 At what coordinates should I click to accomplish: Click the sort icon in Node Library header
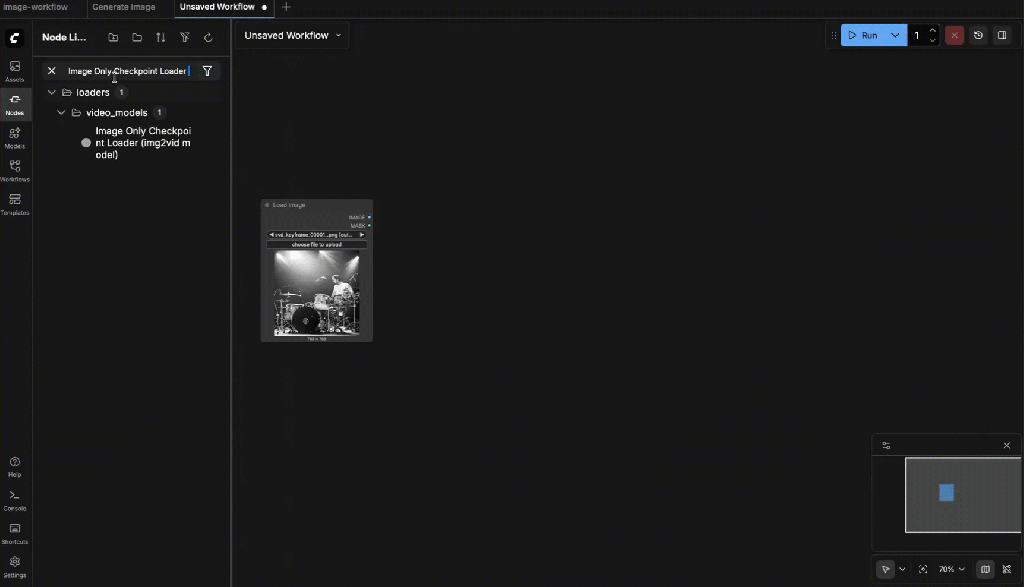[160, 37]
